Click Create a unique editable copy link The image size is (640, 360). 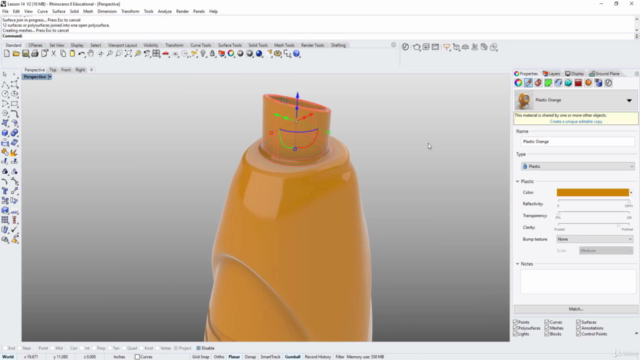click(x=576, y=122)
